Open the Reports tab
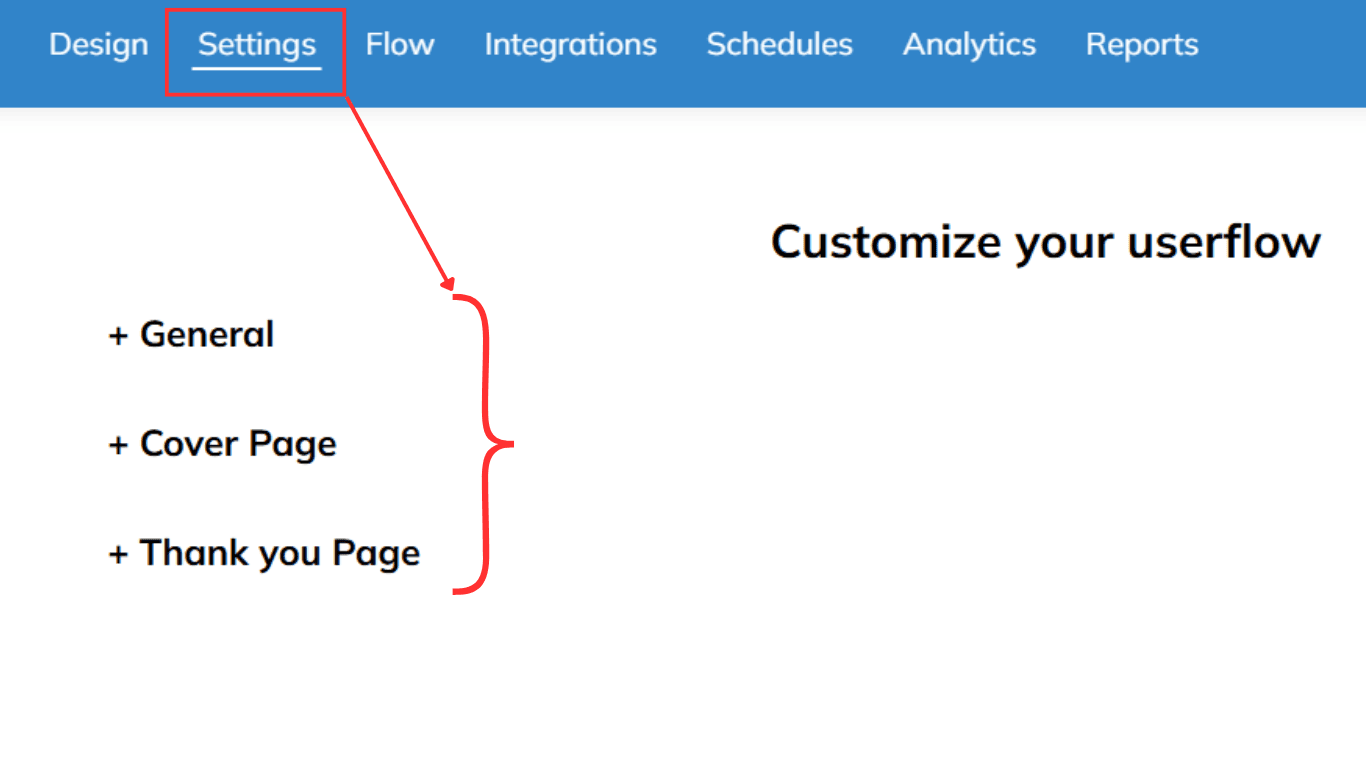Image resolution: width=1366 pixels, height=768 pixels. pyautogui.click(x=1141, y=45)
